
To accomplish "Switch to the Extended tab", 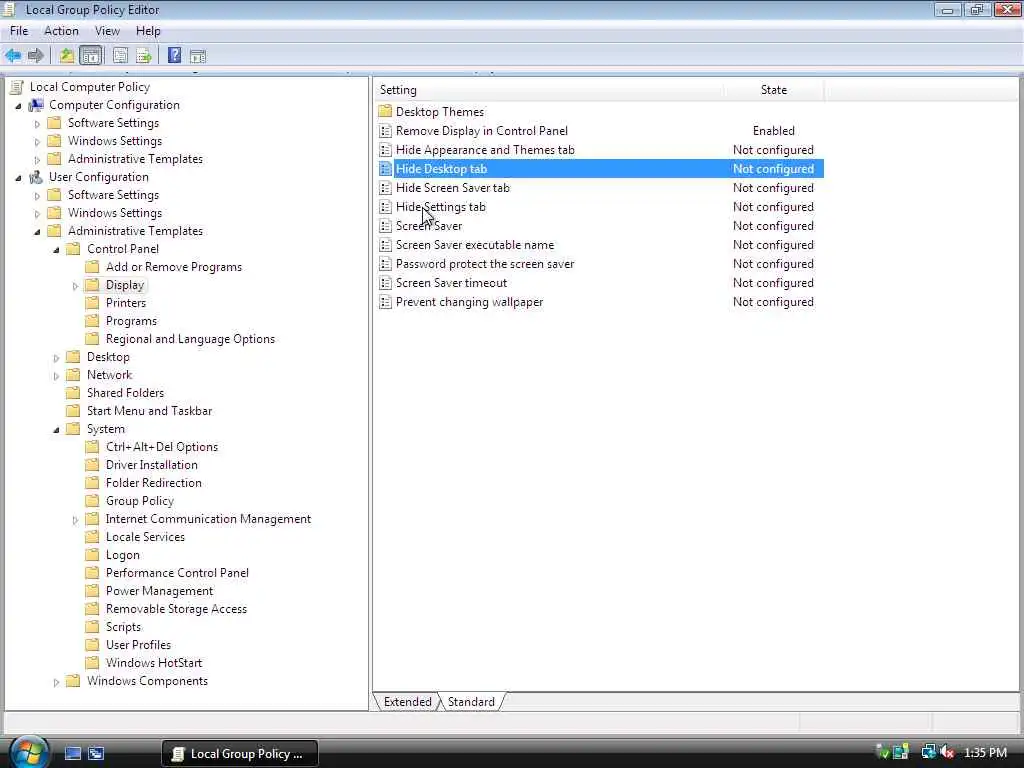I will click(x=408, y=701).
